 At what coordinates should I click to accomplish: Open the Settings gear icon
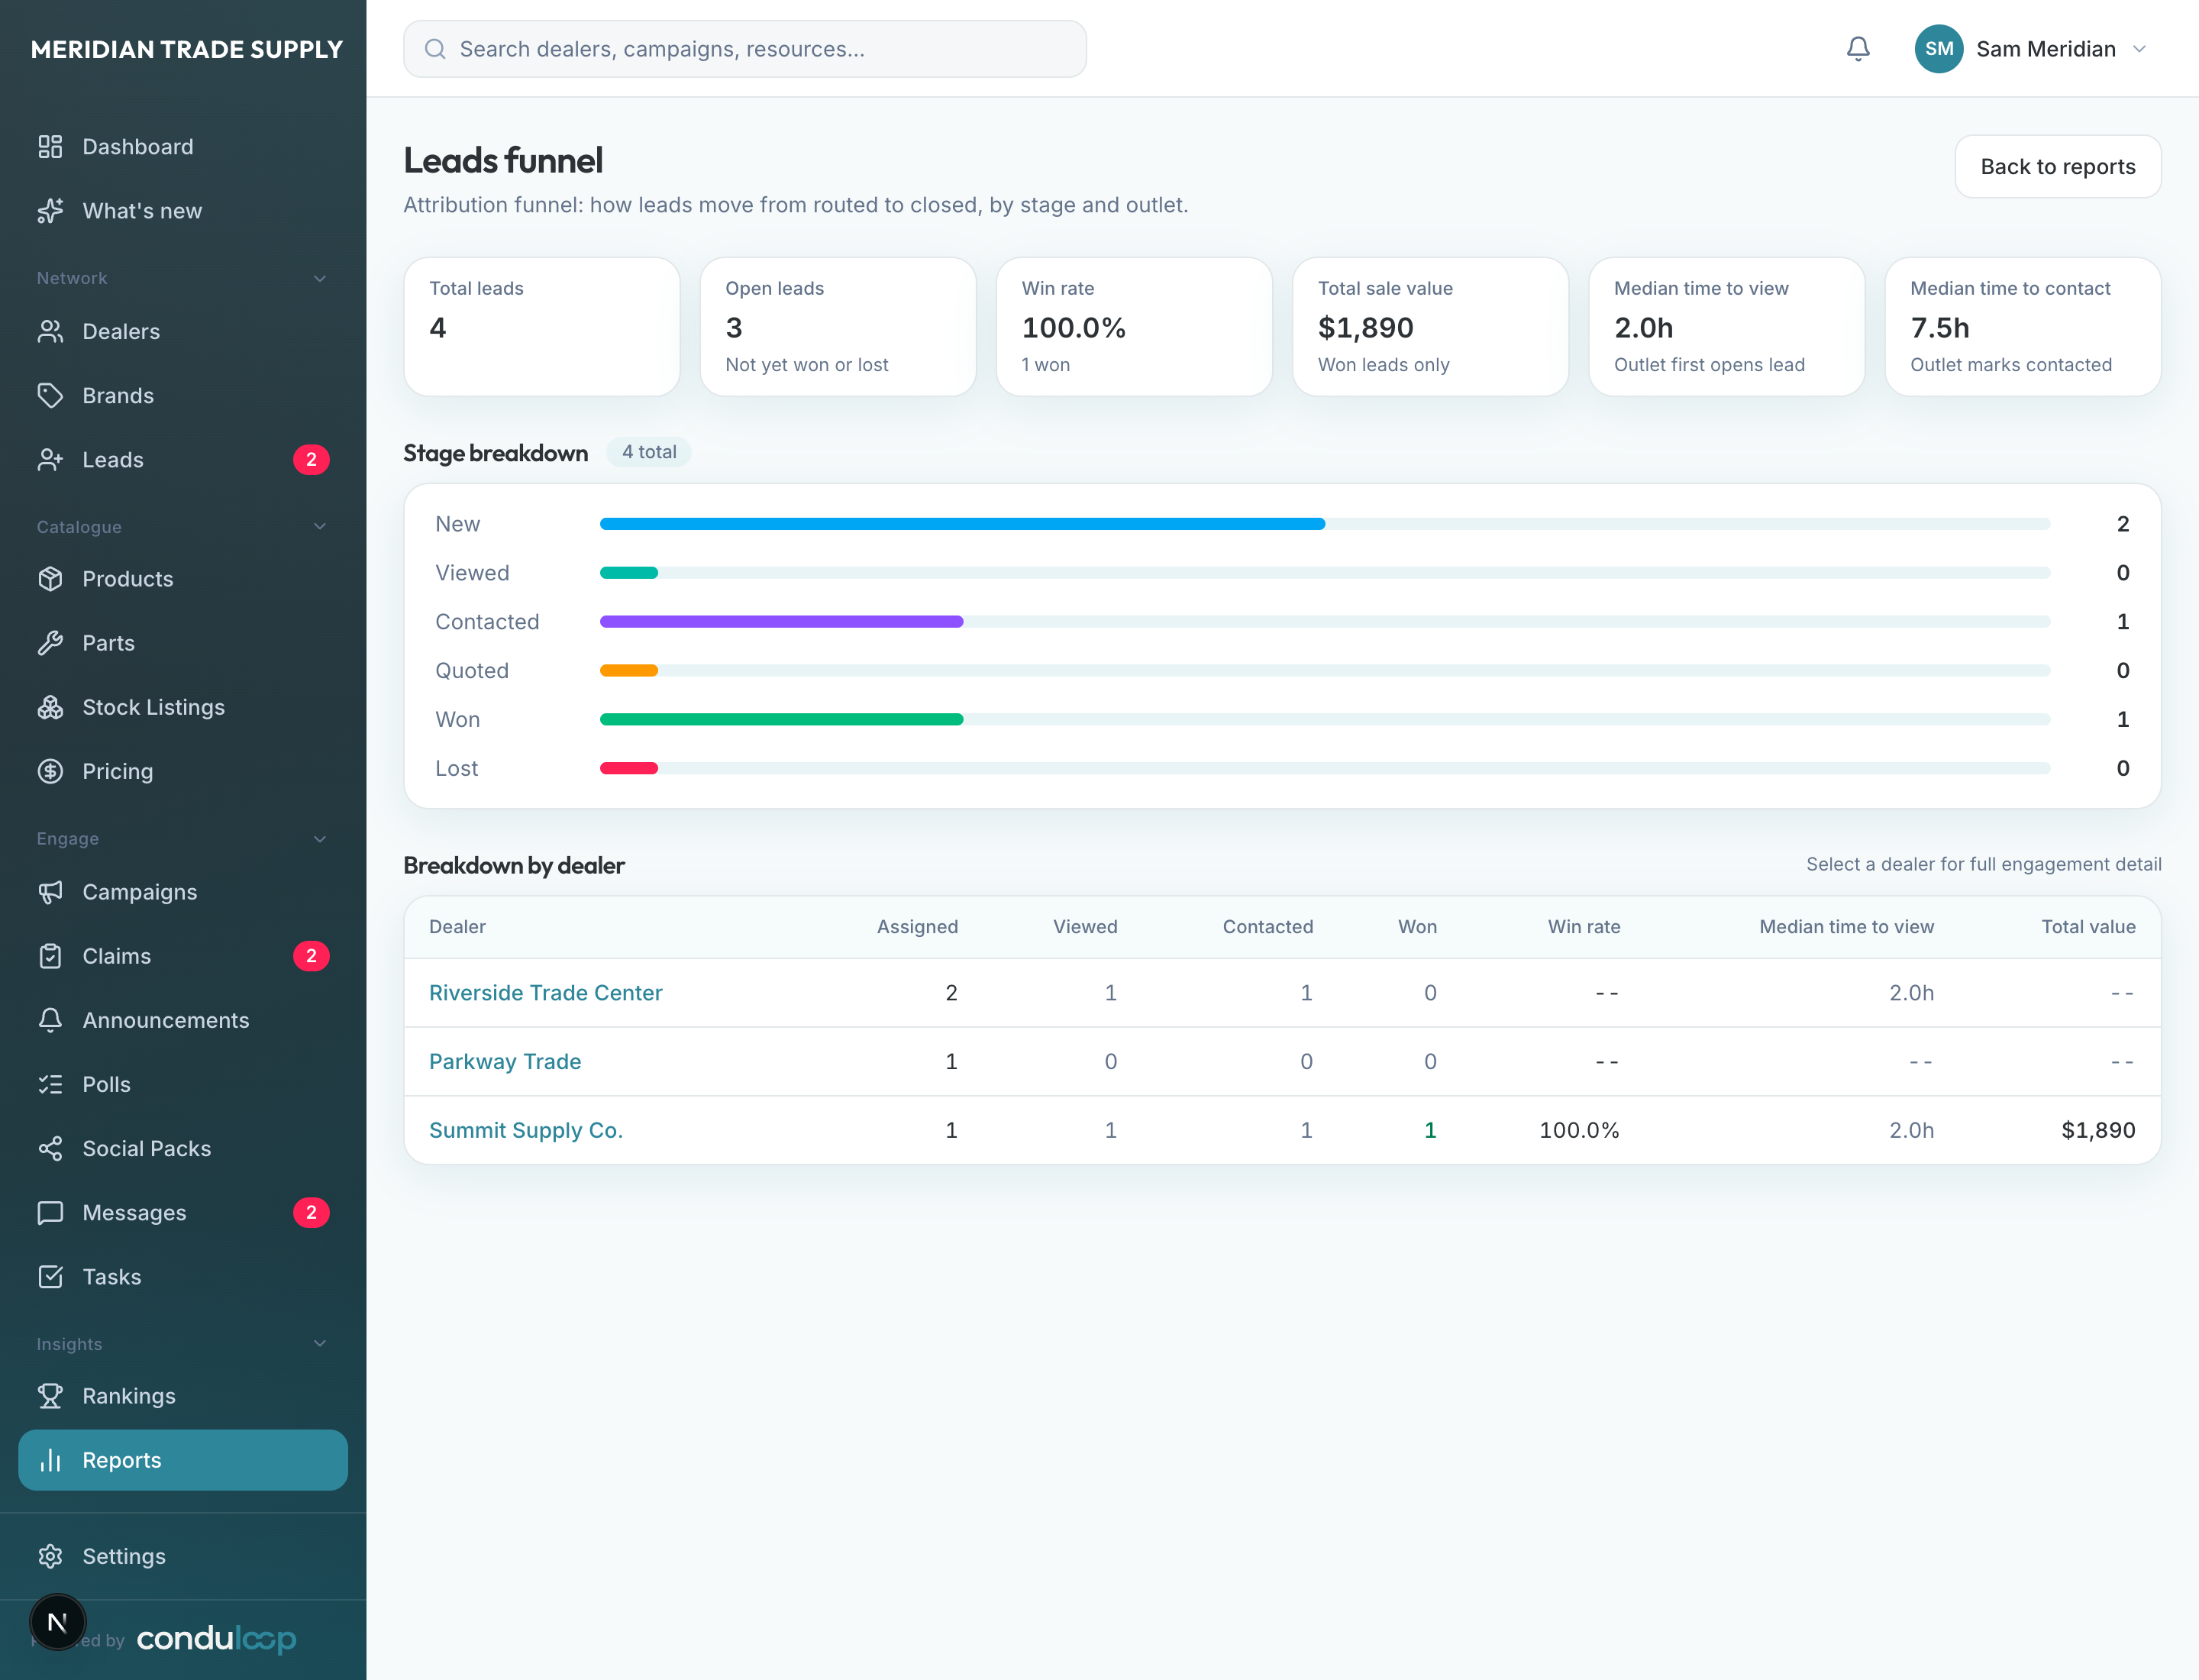click(50, 1555)
